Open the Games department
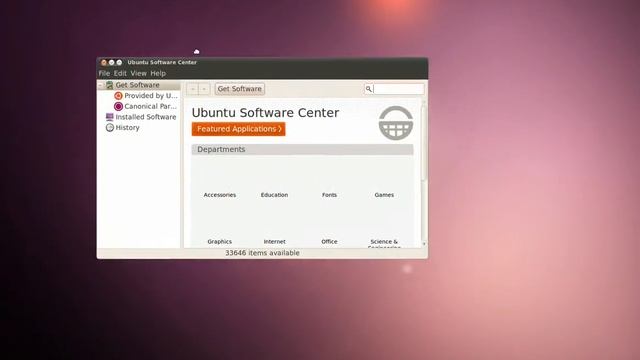The width and height of the screenshot is (640, 360). tap(384, 195)
